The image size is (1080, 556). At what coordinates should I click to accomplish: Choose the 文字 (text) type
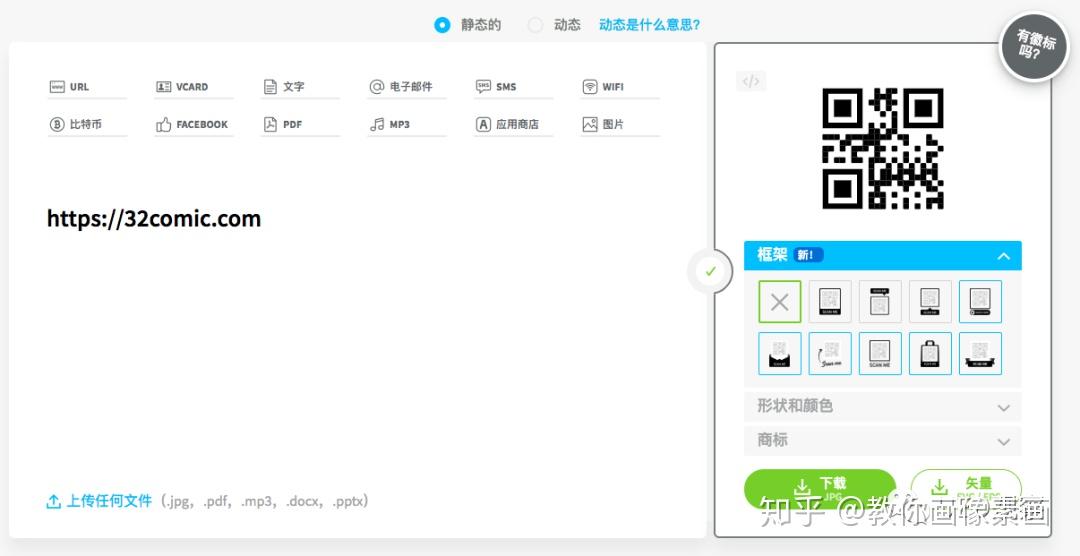300,87
